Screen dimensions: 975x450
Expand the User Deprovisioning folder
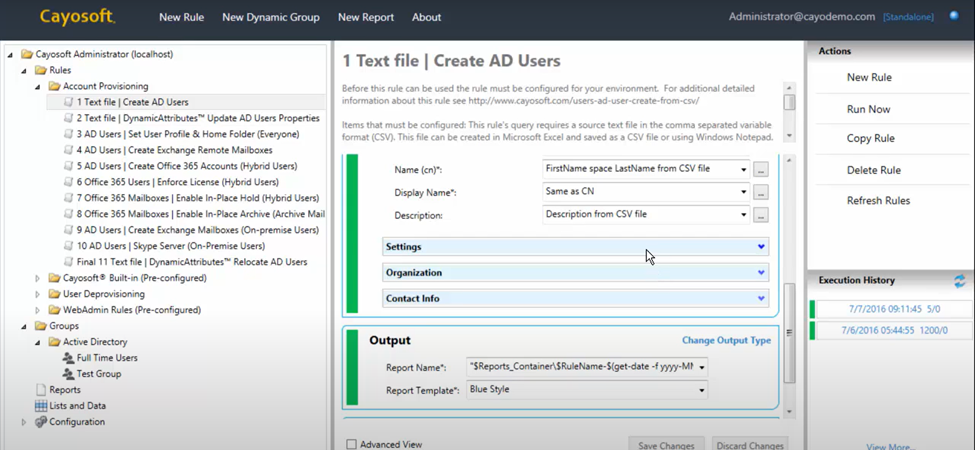pyautogui.click(x=38, y=294)
